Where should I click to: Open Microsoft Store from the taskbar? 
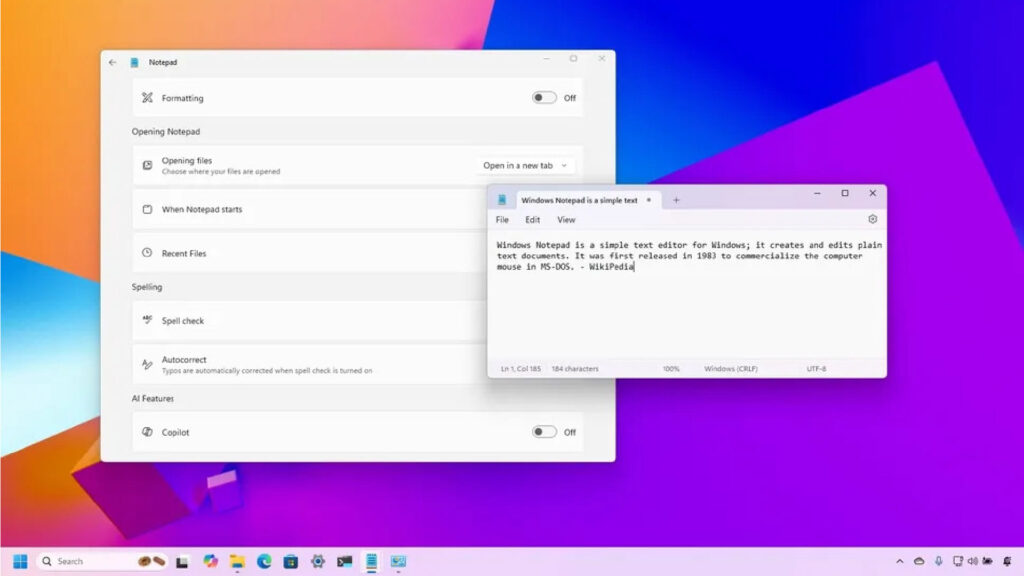coord(291,561)
